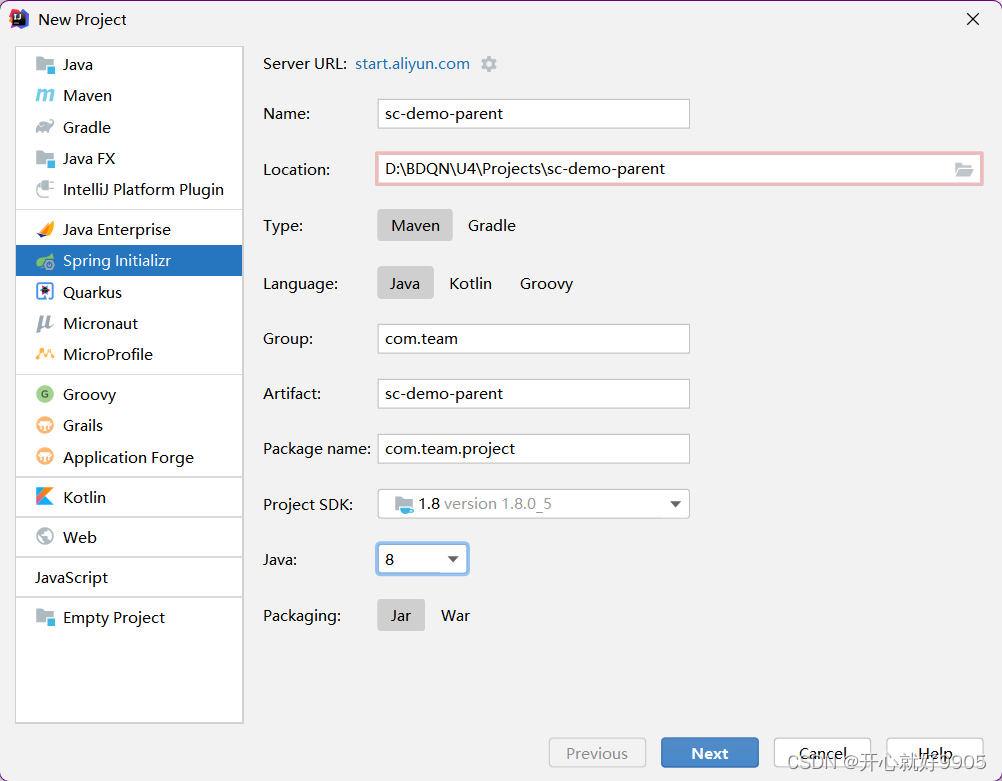The width and height of the screenshot is (1002, 781).
Task: Select War packaging
Action: [x=455, y=615]
